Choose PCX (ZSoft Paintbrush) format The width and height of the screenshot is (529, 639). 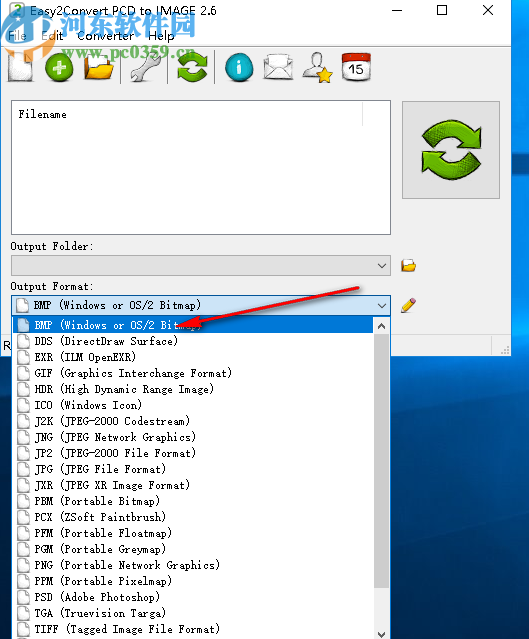[193, 517]
